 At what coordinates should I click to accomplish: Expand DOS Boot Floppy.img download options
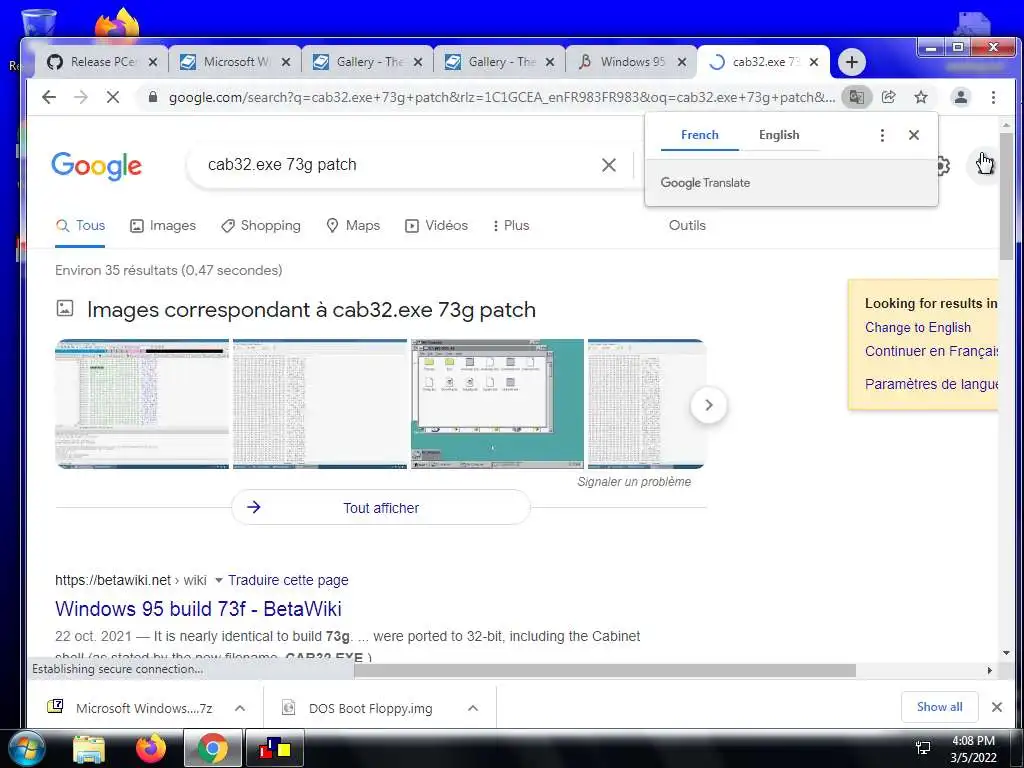[x=473, y=708]
